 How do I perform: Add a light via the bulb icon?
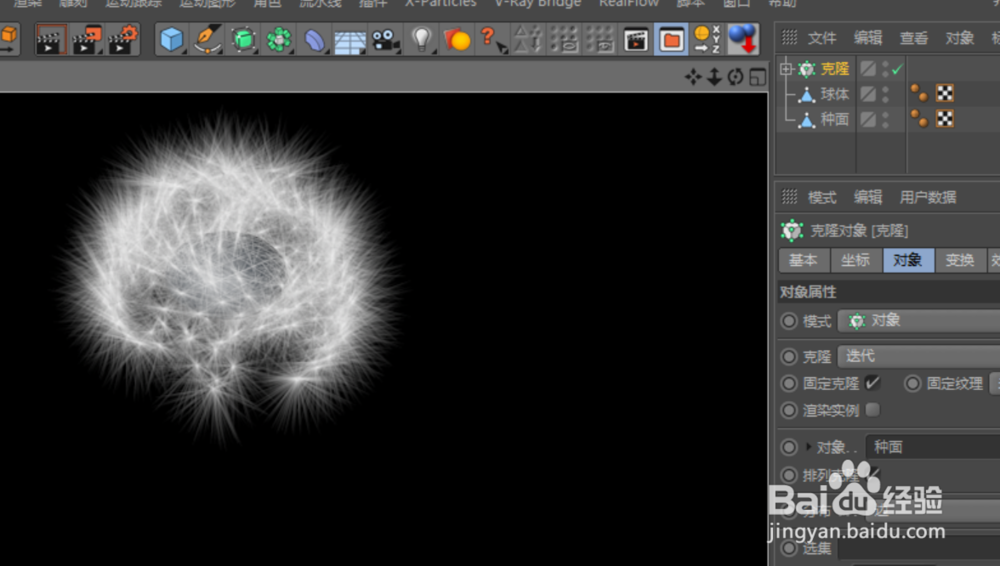(x=421, y=39)
